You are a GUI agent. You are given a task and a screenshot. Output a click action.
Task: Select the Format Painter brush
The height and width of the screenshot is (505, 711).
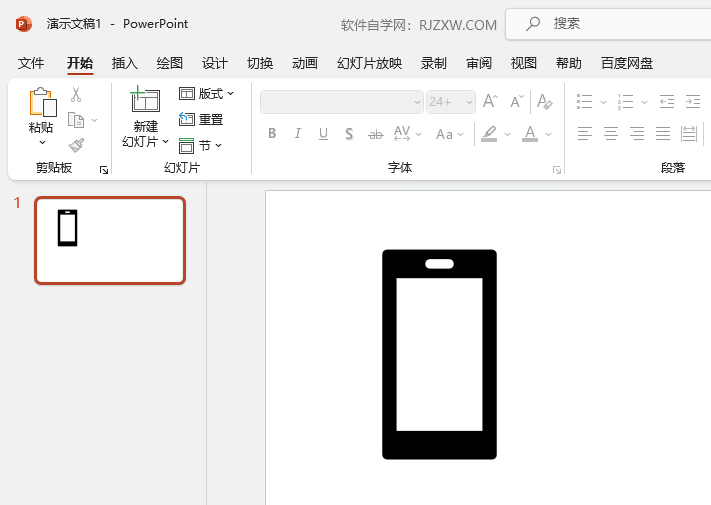tap(76, 146)
